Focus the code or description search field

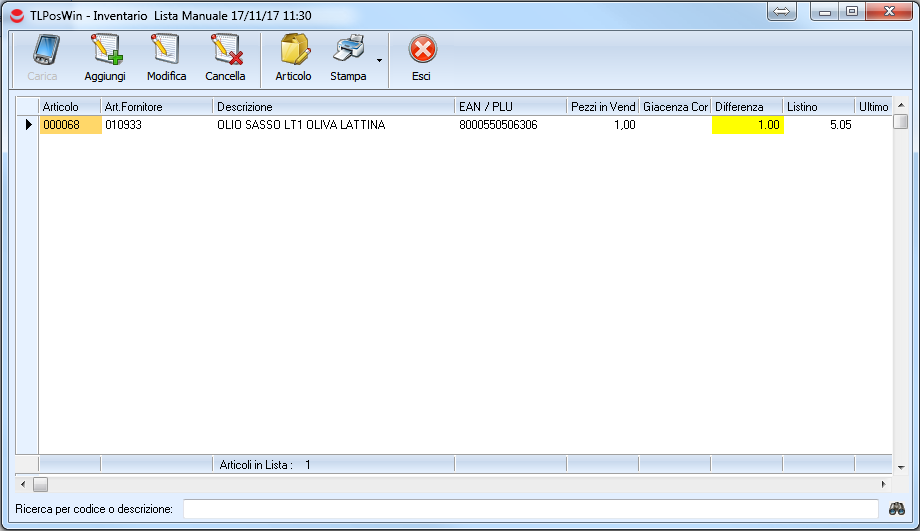pyautogui.click(x=530, y=509)
